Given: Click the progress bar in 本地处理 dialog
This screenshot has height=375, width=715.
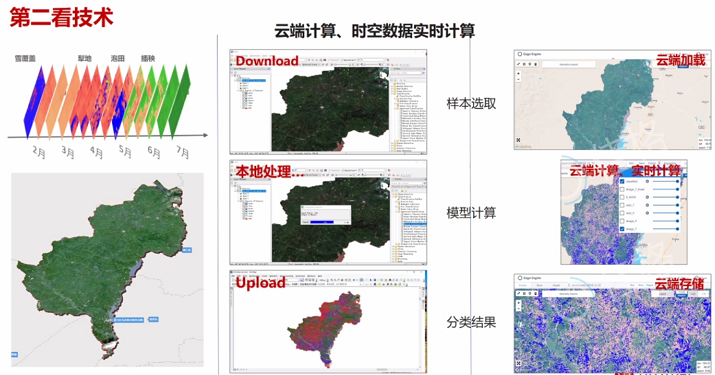Looking at the screenshot, I should pos(322,222).
